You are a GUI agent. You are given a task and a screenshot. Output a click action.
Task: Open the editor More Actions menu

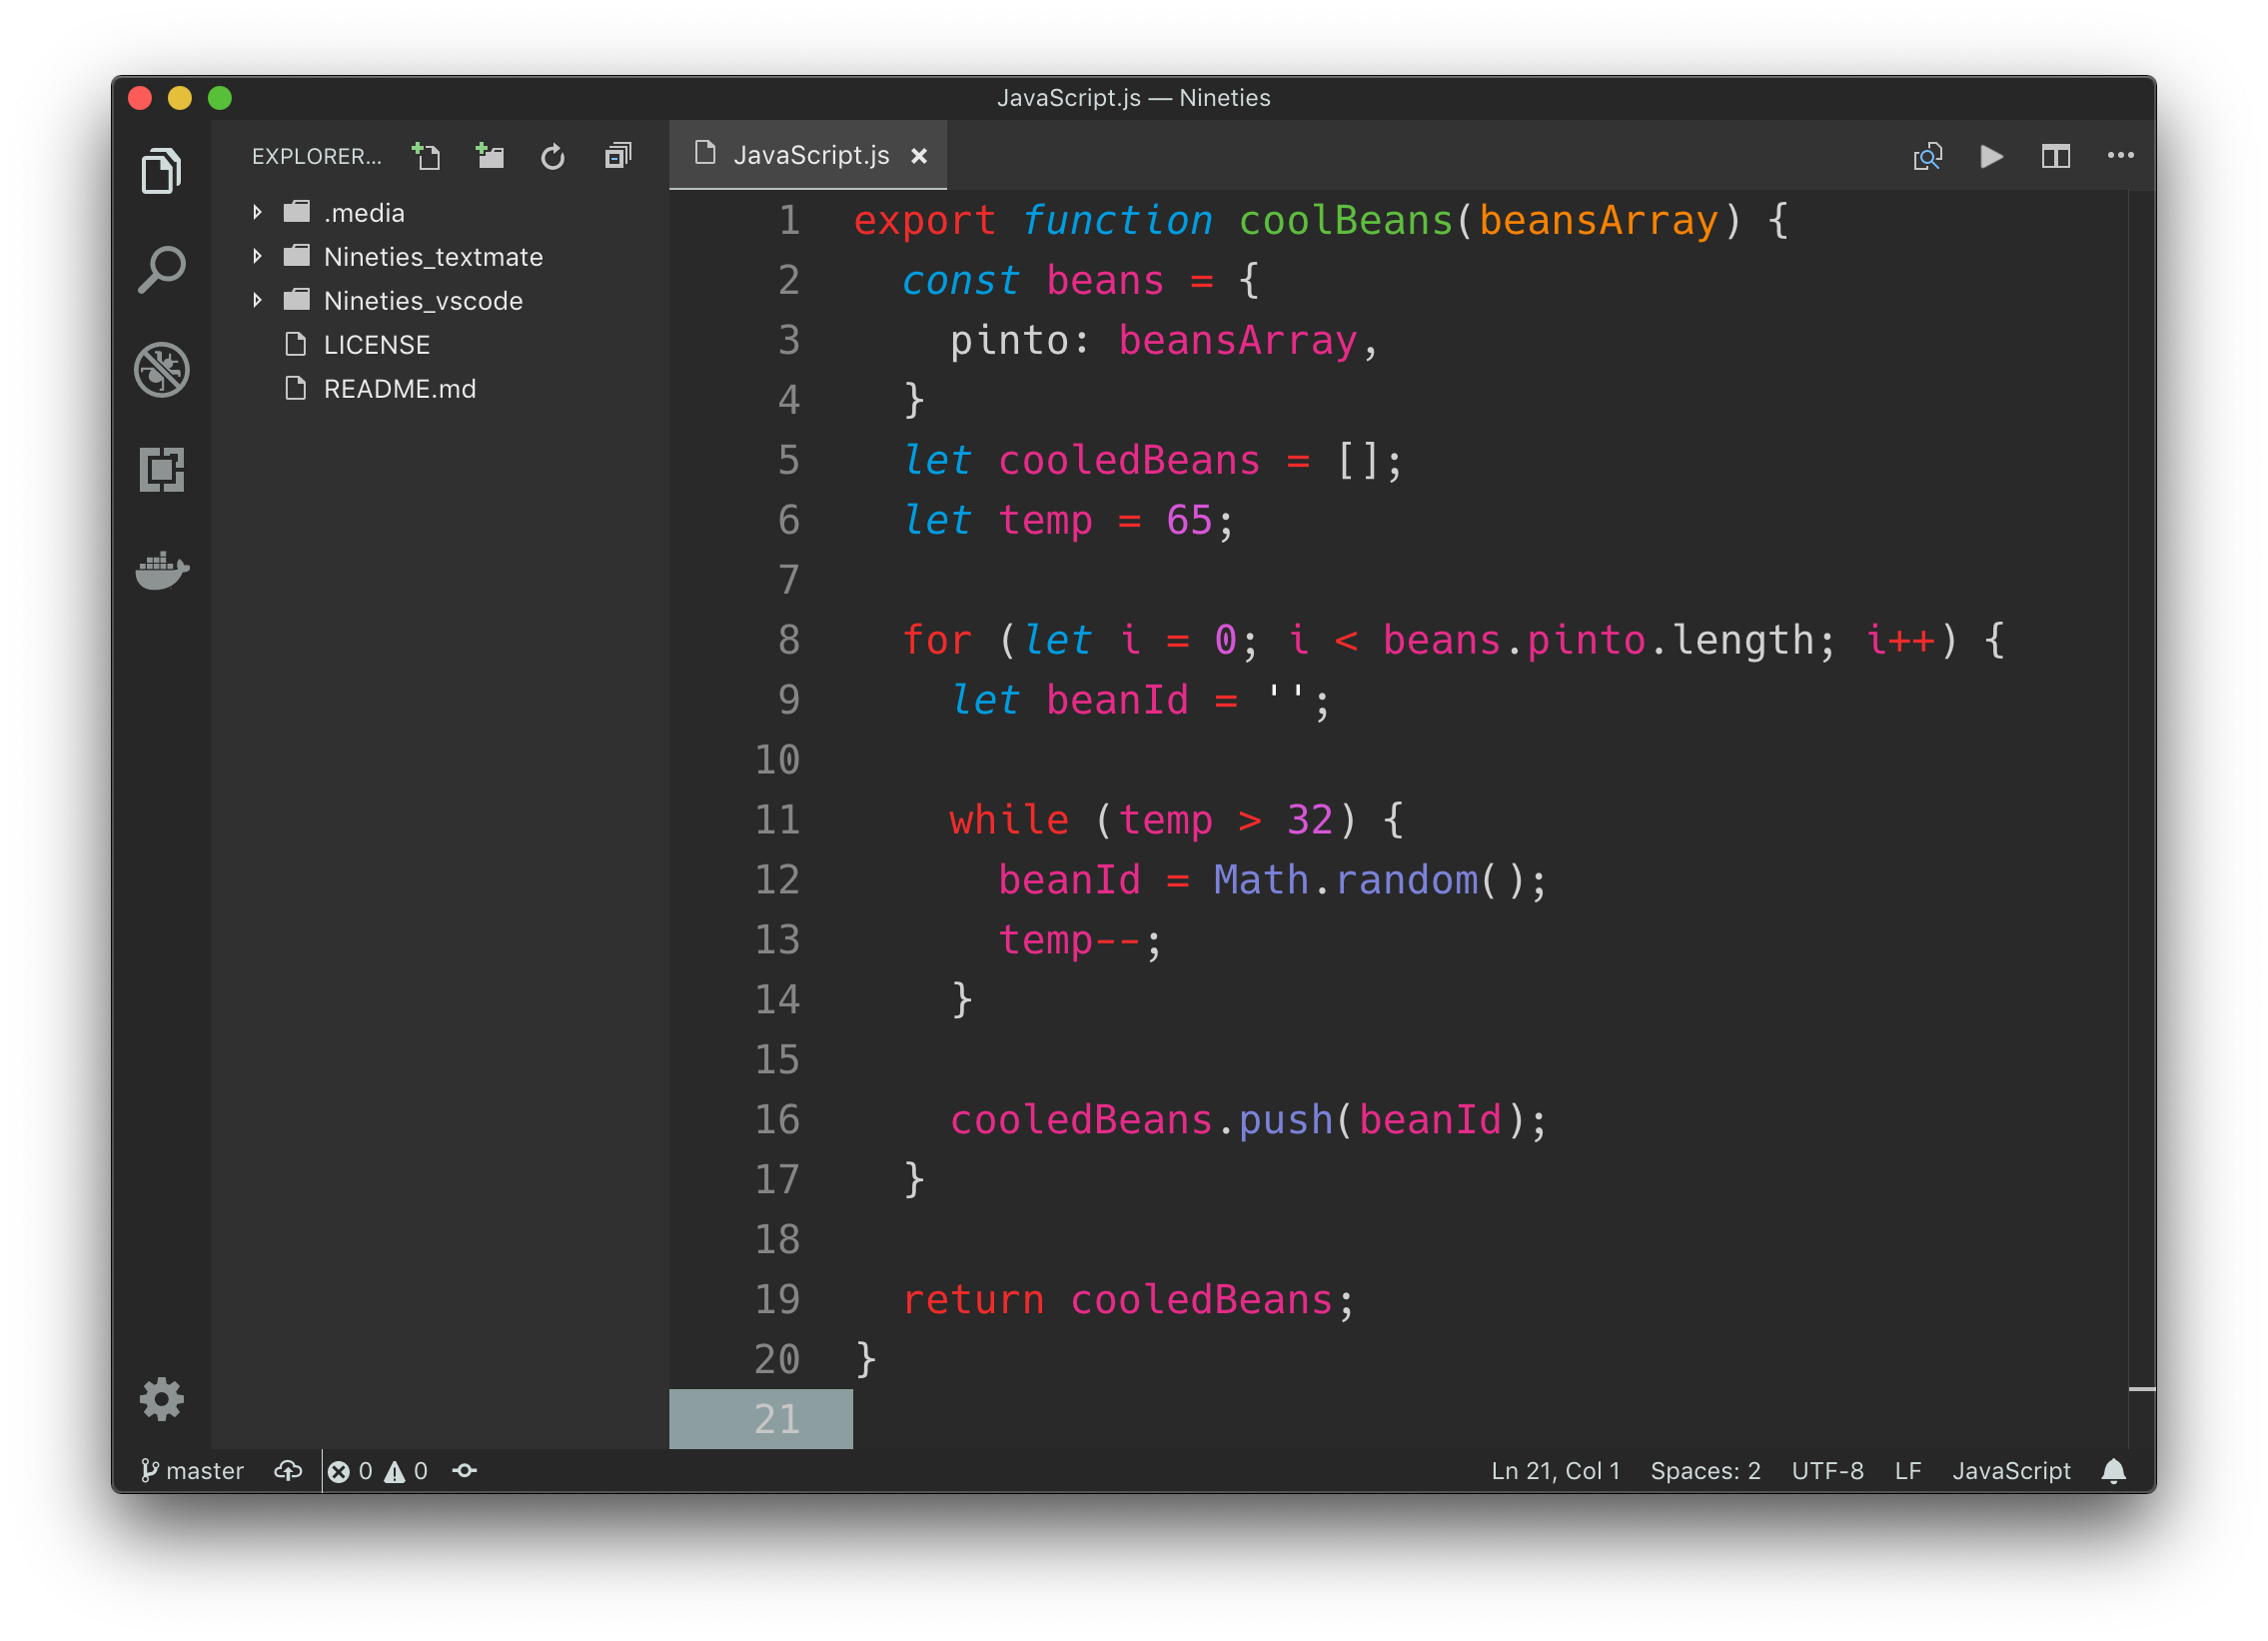[2120, 156]
